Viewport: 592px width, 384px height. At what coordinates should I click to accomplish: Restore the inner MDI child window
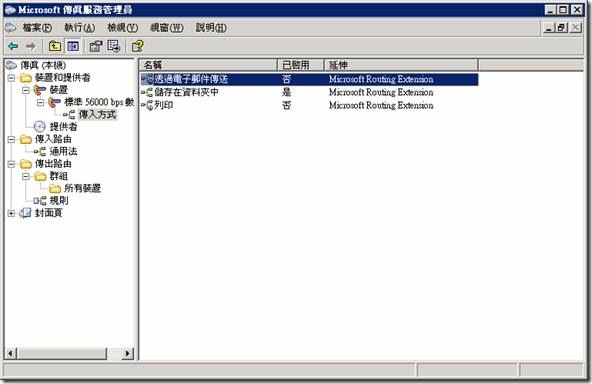tap(562, 28)
